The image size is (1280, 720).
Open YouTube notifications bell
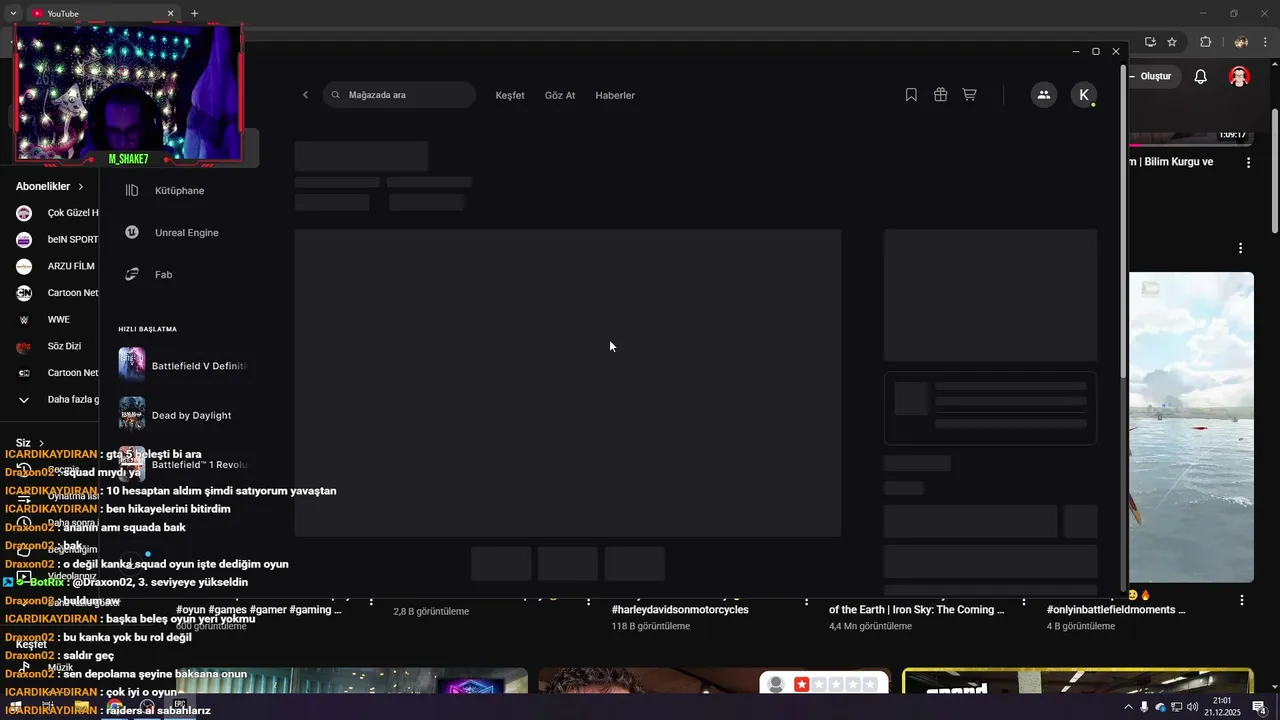[x=1201, y=77]
